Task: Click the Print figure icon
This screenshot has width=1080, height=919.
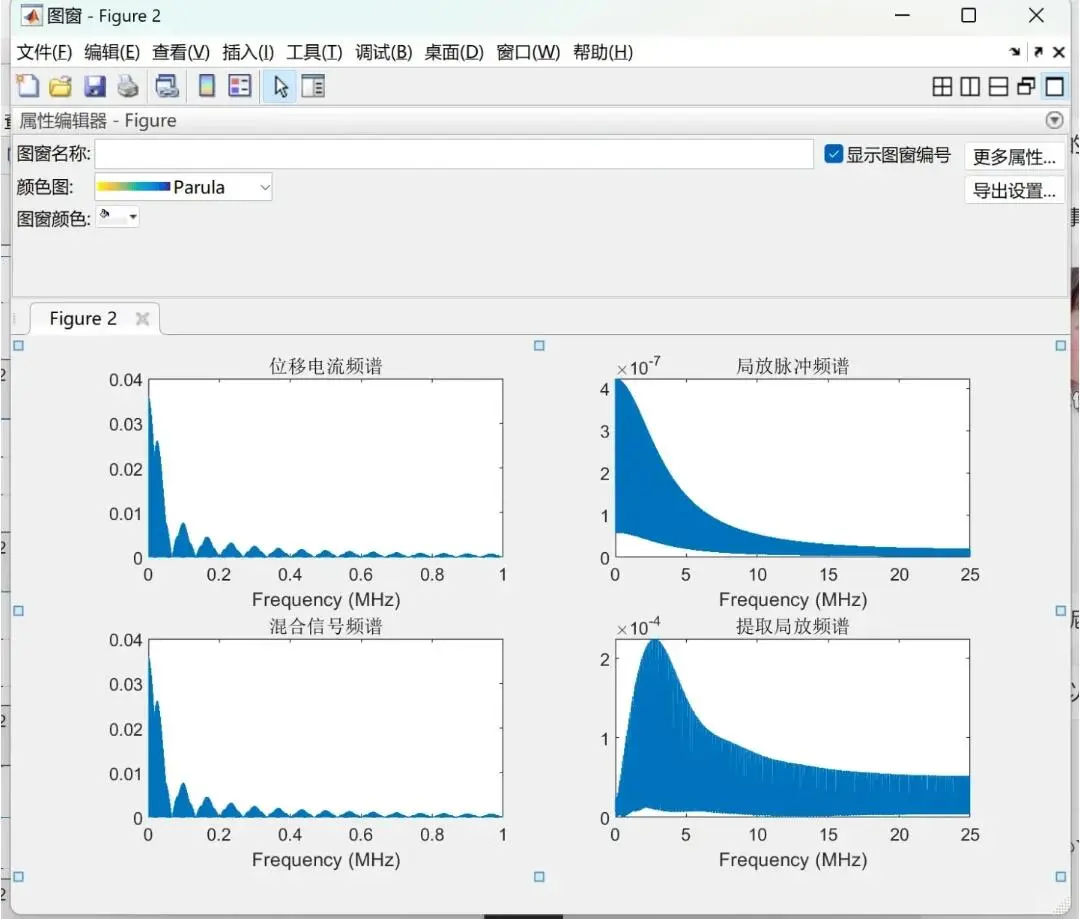Action: (x=128, y=86)
